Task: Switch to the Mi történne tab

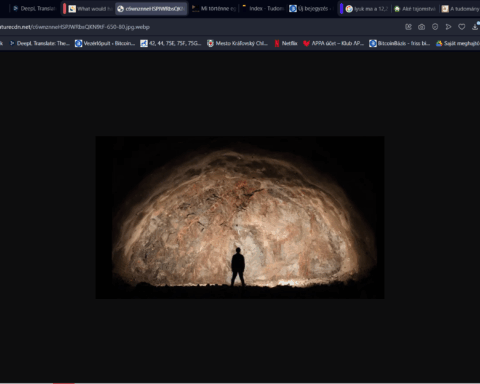Action: point(214,9)
